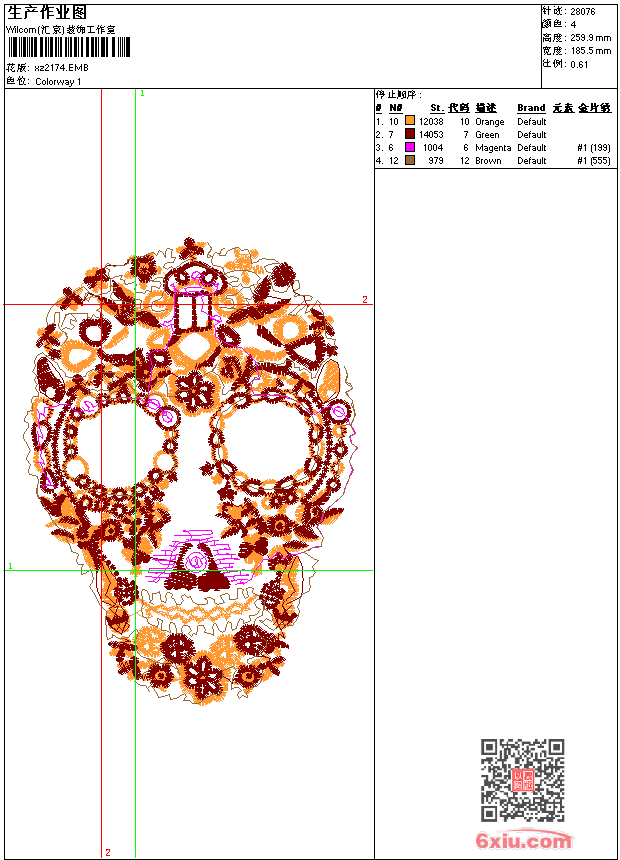
Task: Click the stitch count value 28076
Action: click(x=582, y=12)
